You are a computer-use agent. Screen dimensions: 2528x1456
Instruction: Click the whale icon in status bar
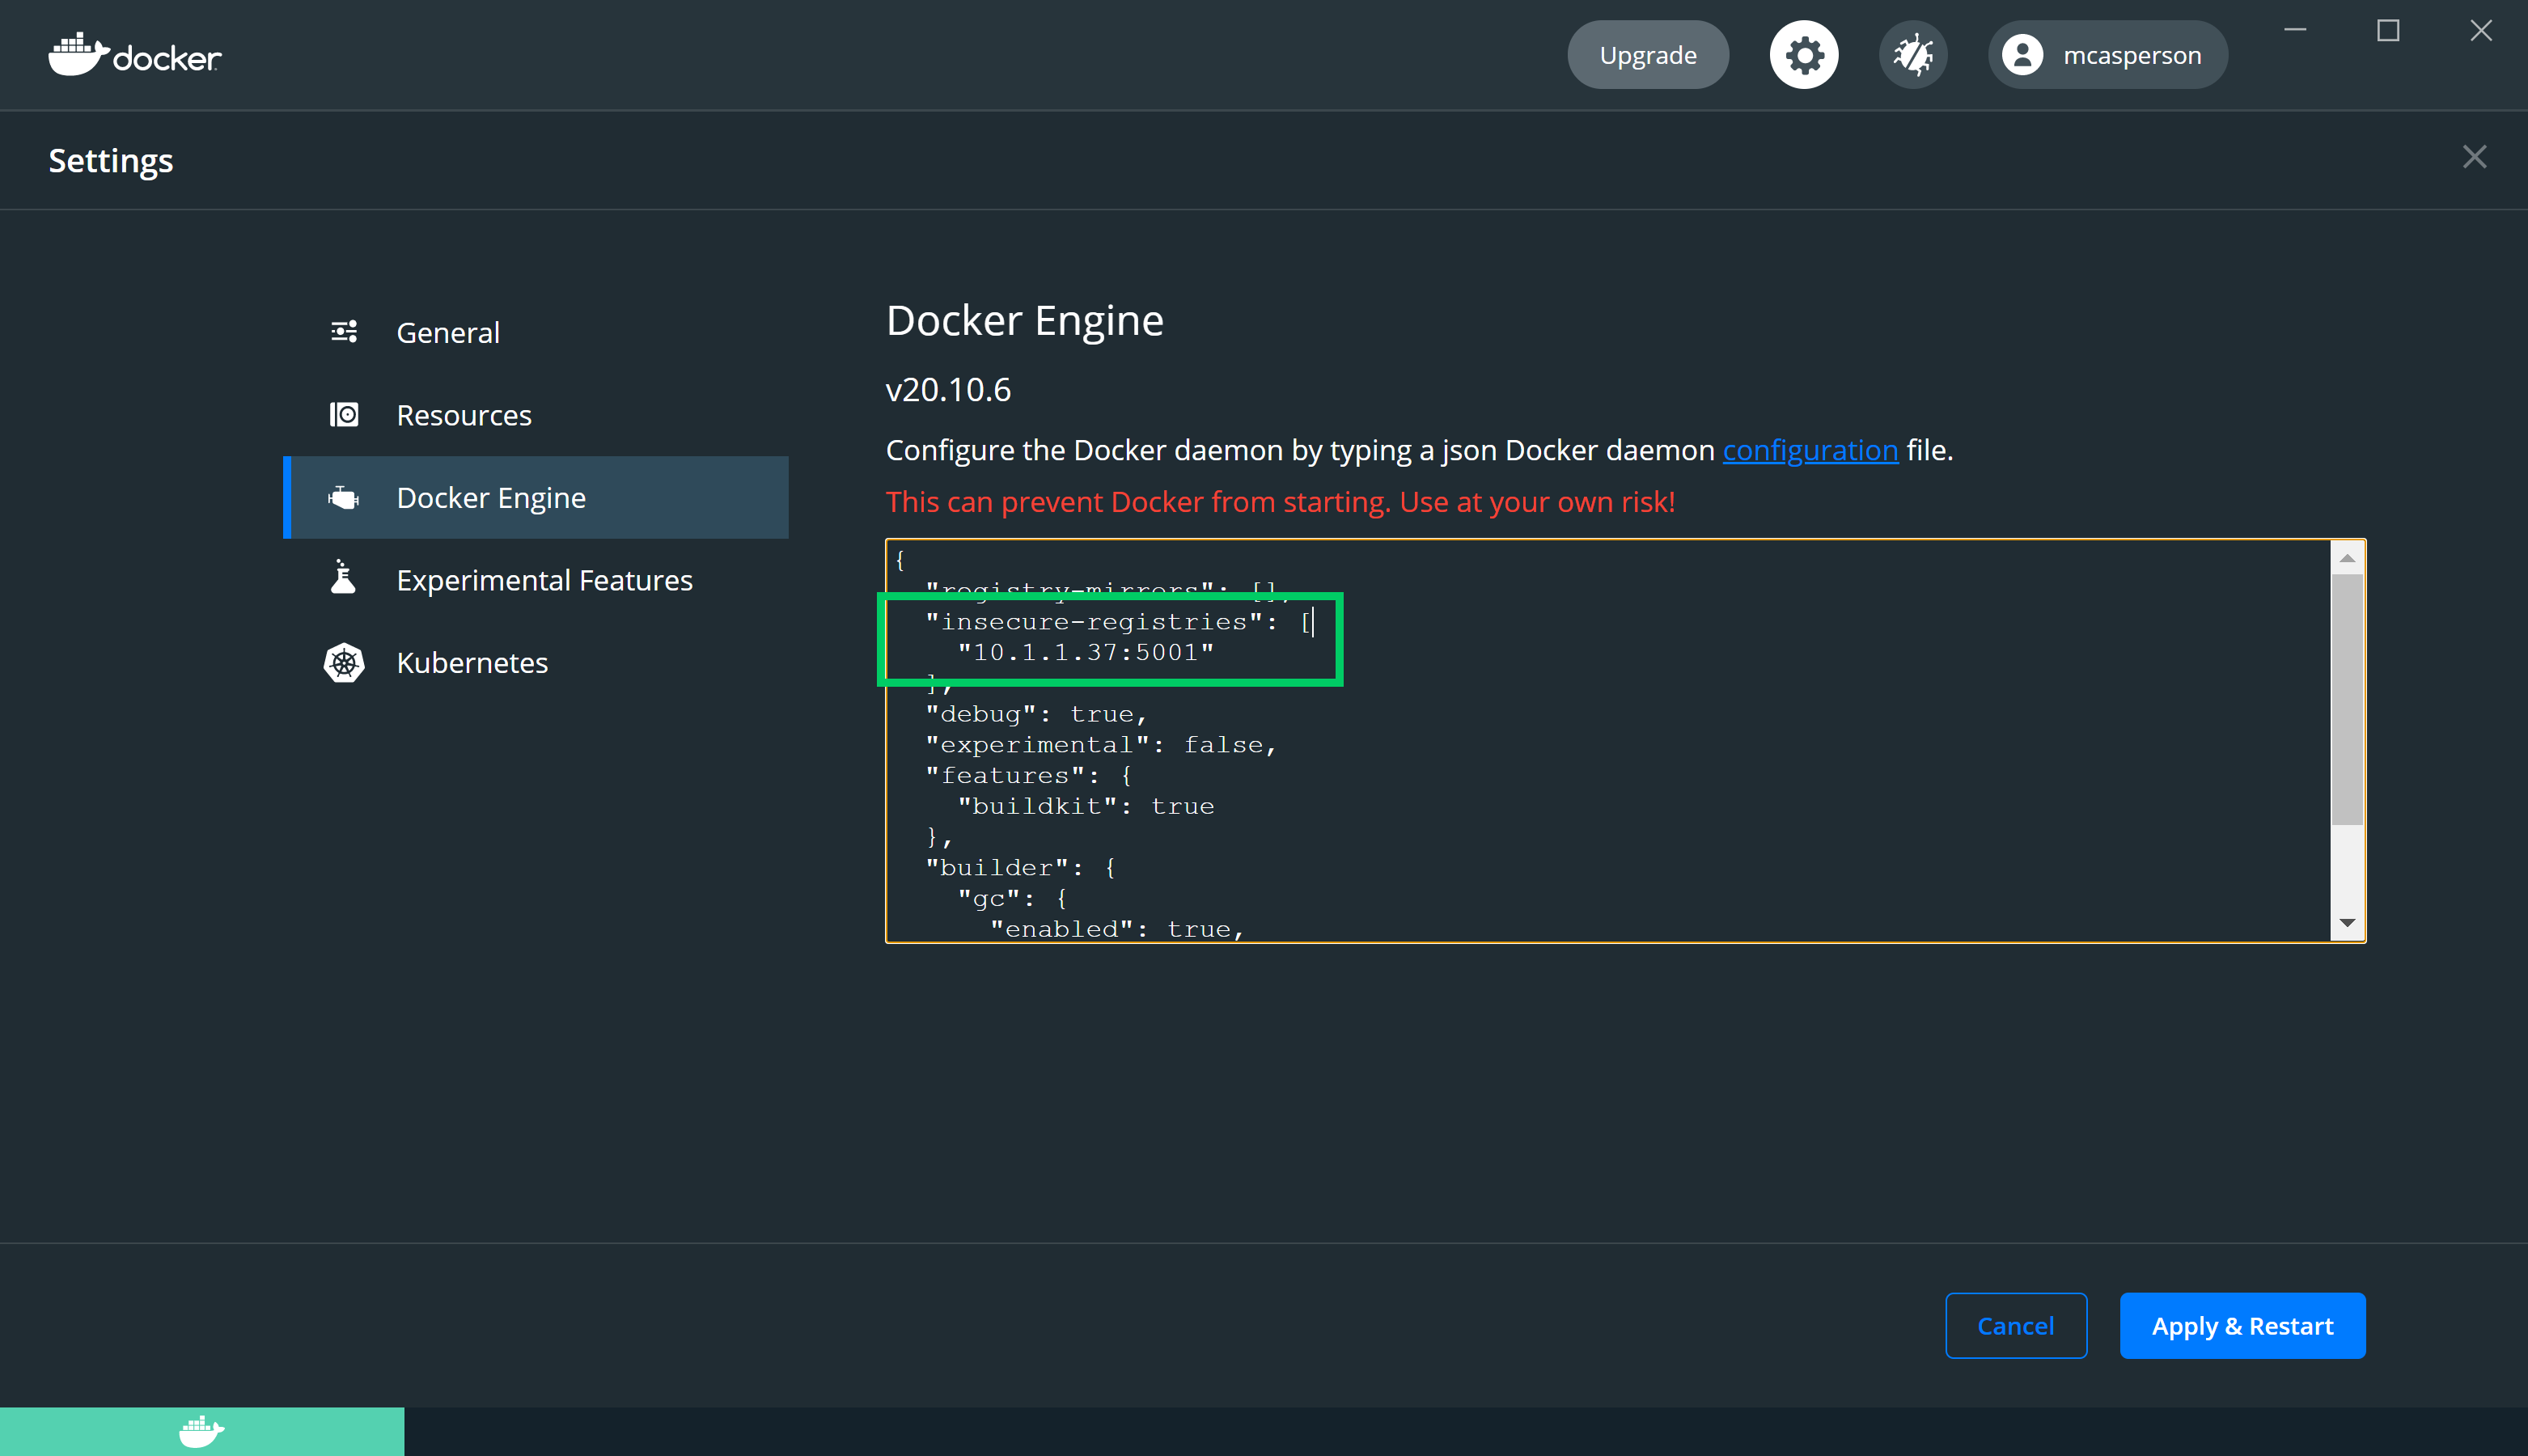(201, 1431)
